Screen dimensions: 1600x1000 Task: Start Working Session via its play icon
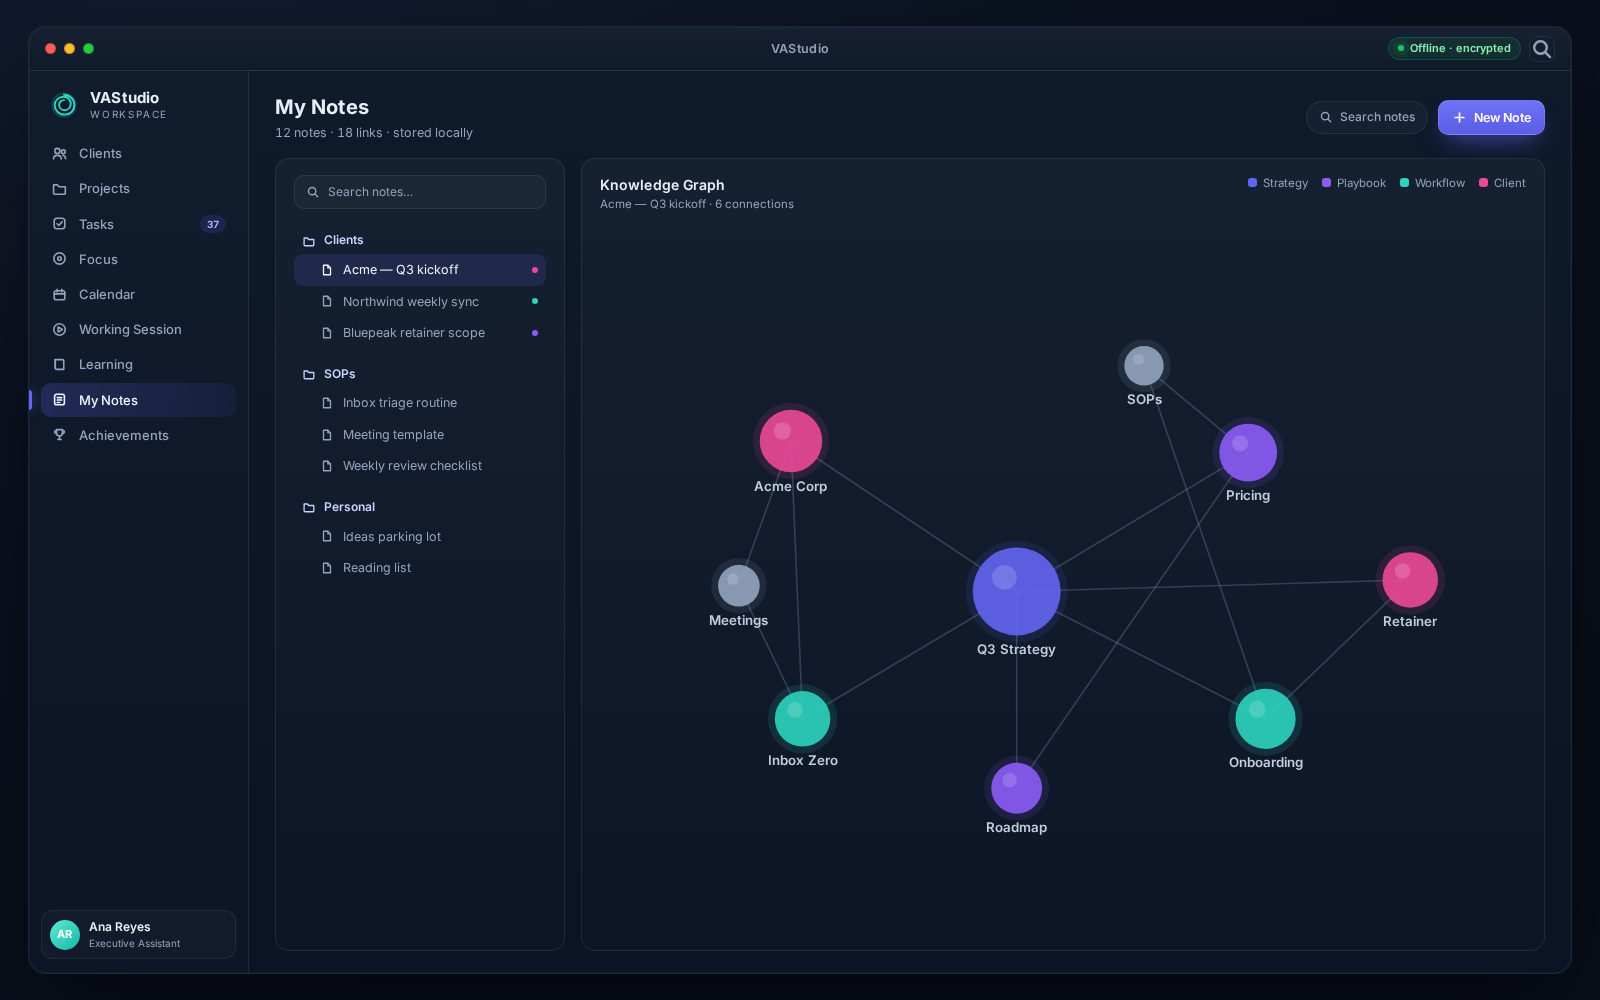(x=60, y=329)
